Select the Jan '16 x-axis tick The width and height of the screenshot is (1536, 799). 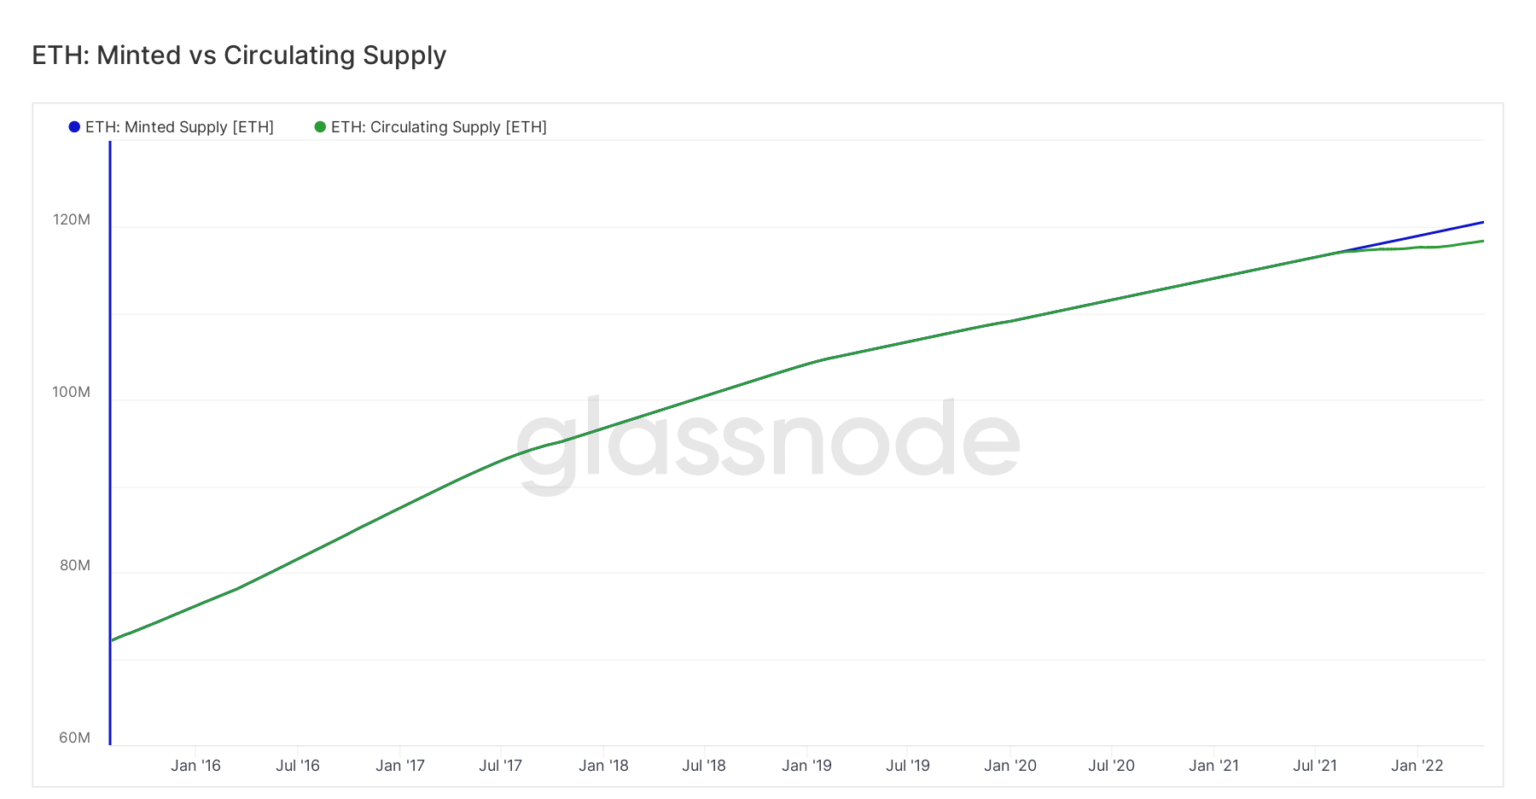coord(196,766)
